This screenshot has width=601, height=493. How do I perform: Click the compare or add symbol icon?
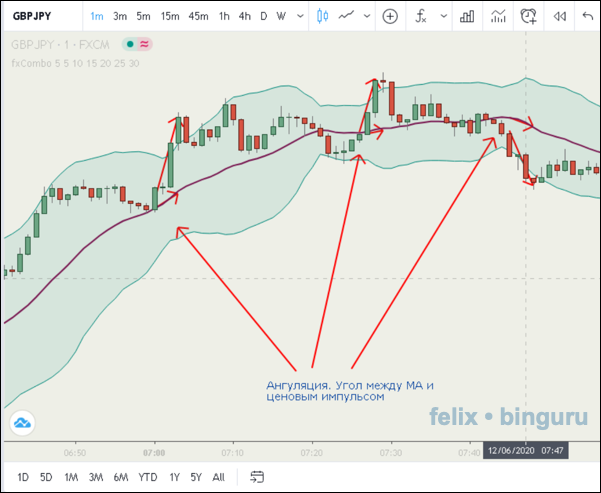tap(390, 16)
